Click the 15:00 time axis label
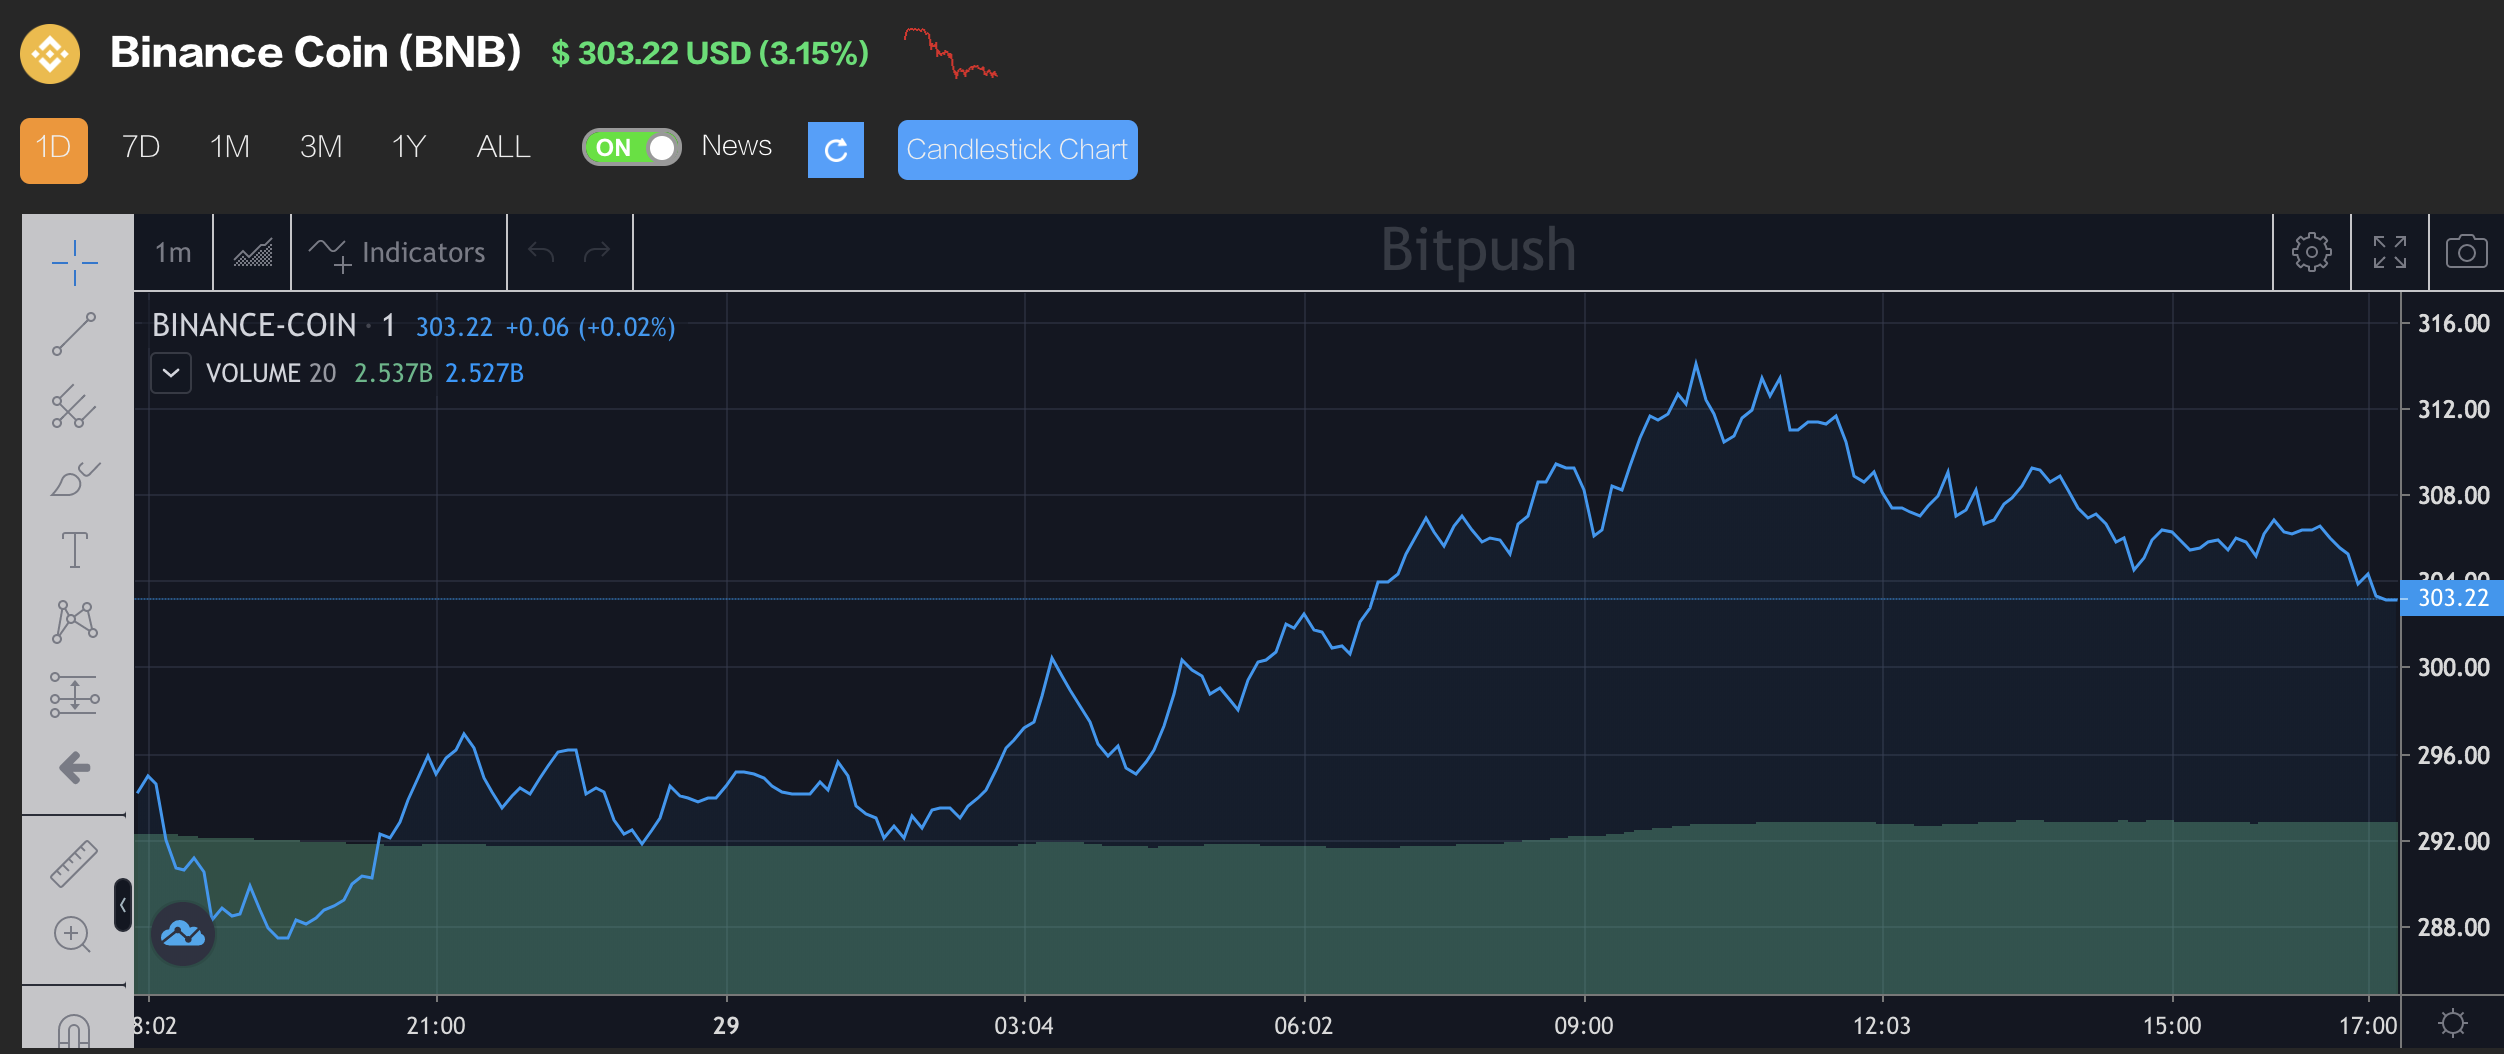 click(x=2172, y=1025)
